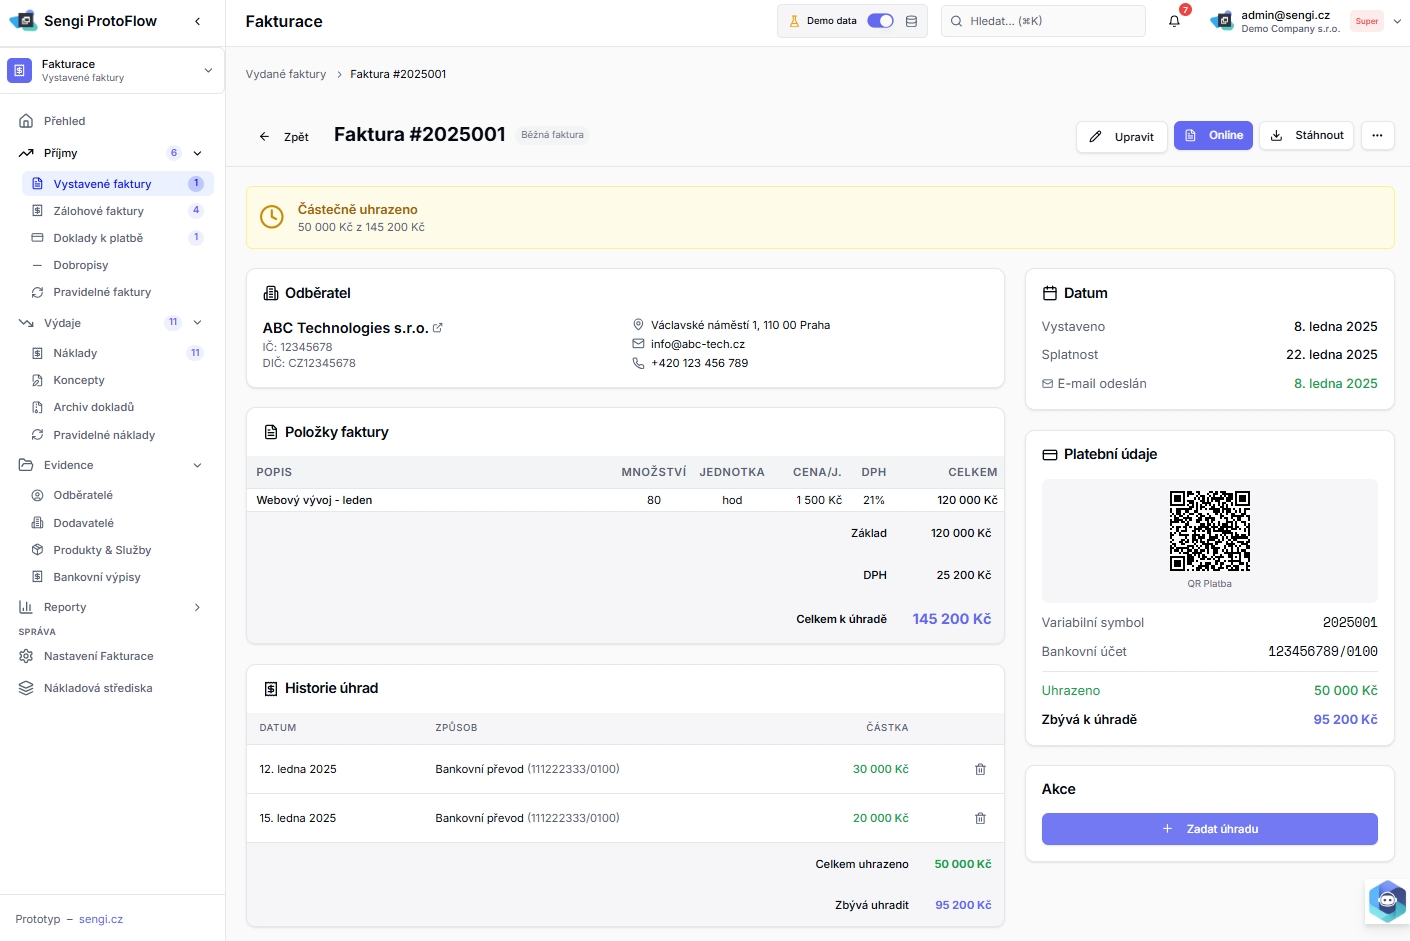Go to Bankovní výpisy
This screenshot has width=1410, height=941.
[97, 577]
